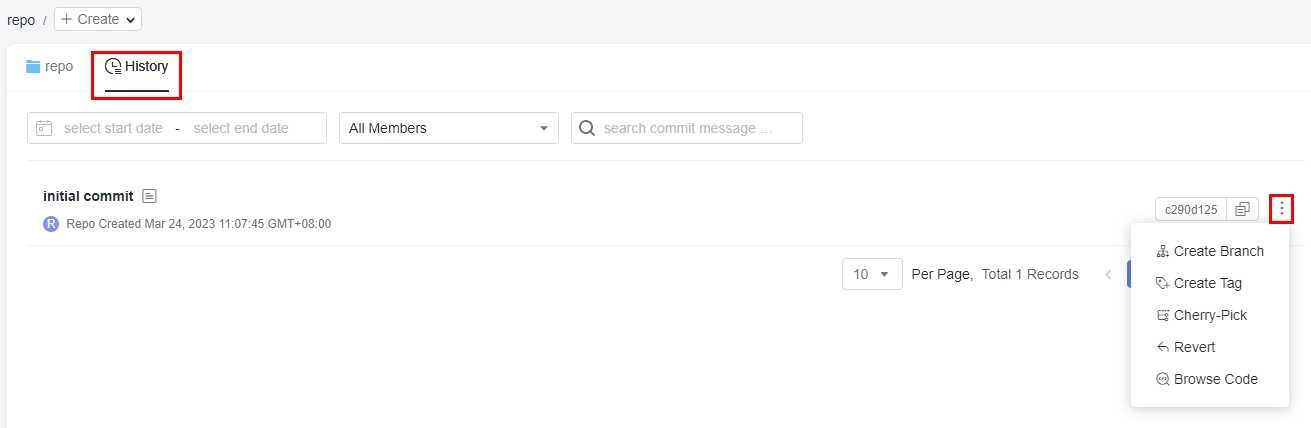This screenshot has height=428, width=1311.
Task: Go to previous page arrow
Action: (1107, 274)
